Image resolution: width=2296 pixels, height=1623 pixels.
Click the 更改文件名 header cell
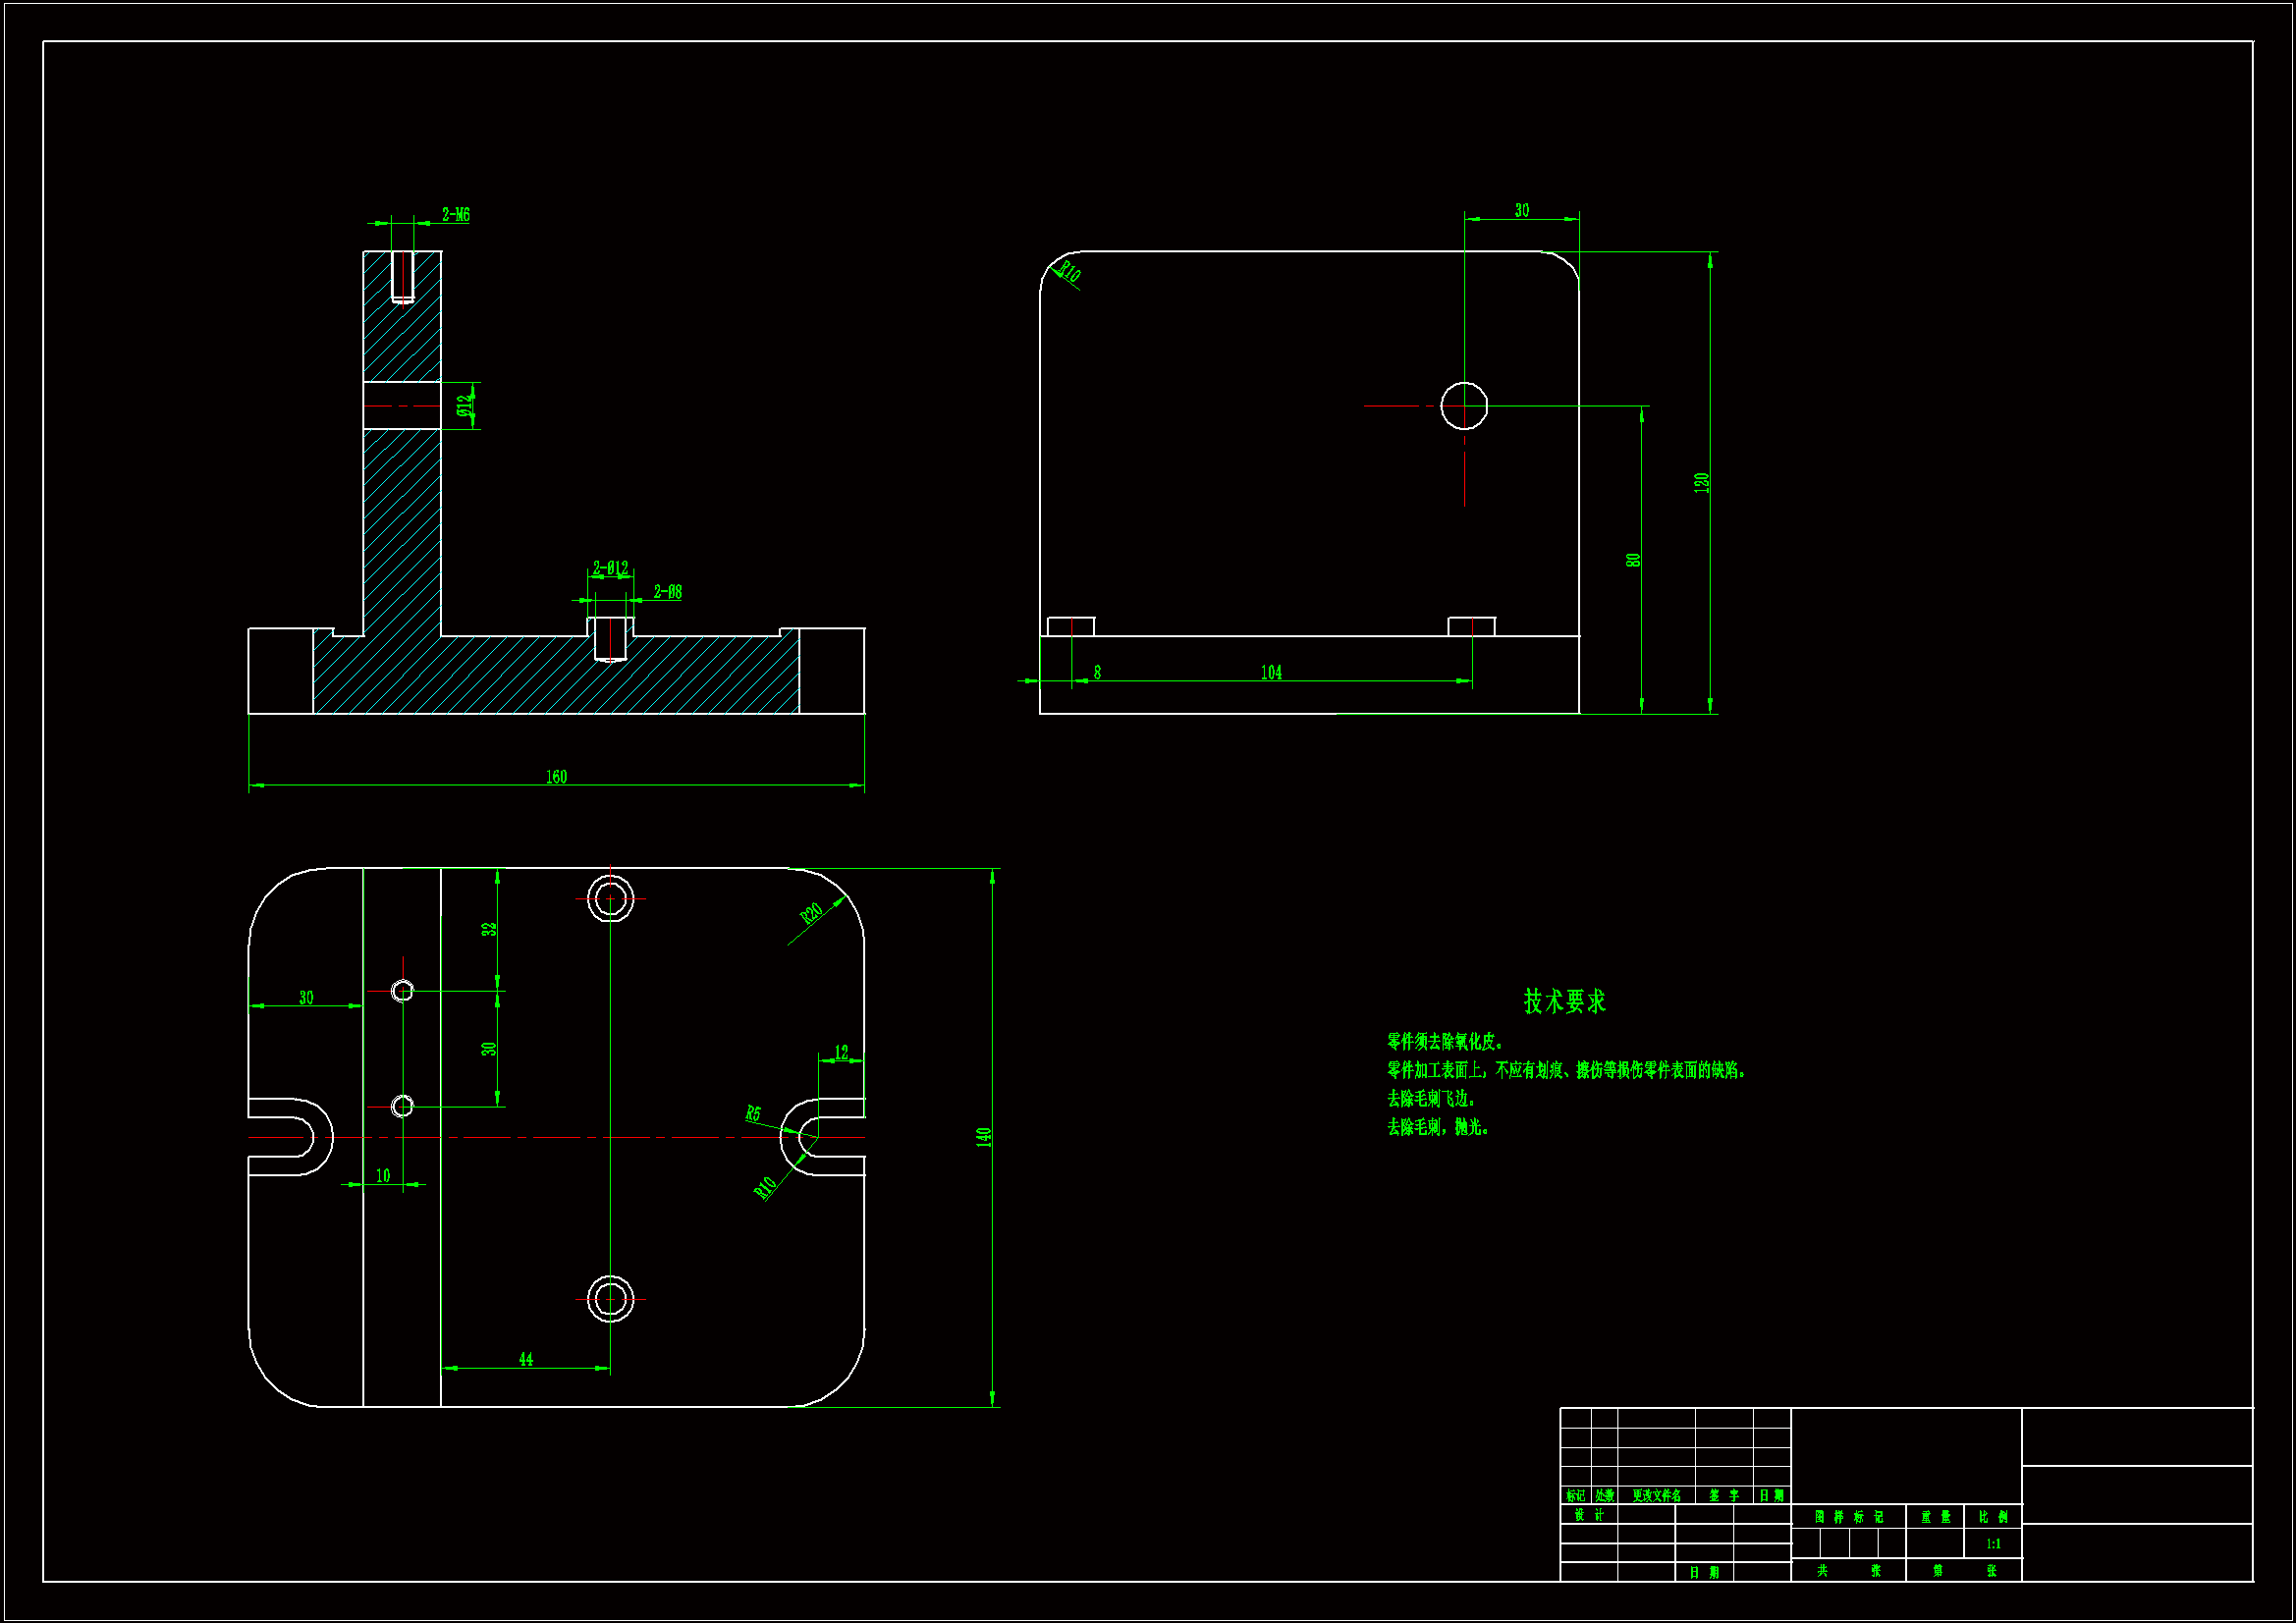1656,1496
